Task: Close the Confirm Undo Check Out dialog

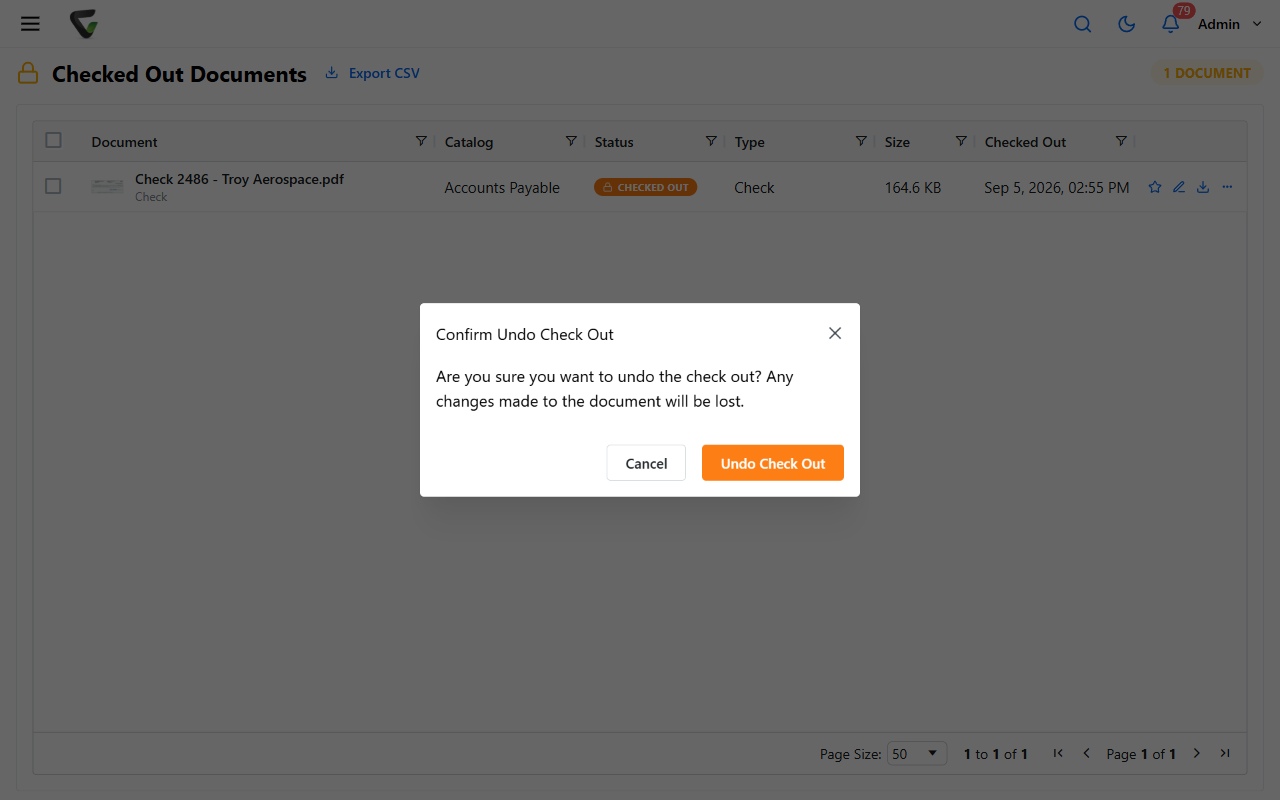Action: pyautogui.click(x=835, y=333)
